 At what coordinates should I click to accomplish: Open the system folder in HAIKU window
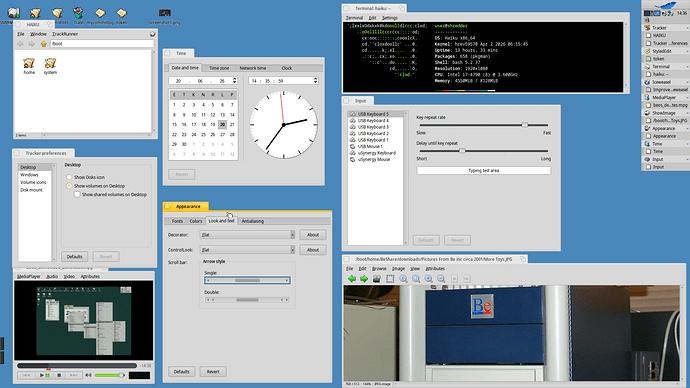(x=50, y=66)
